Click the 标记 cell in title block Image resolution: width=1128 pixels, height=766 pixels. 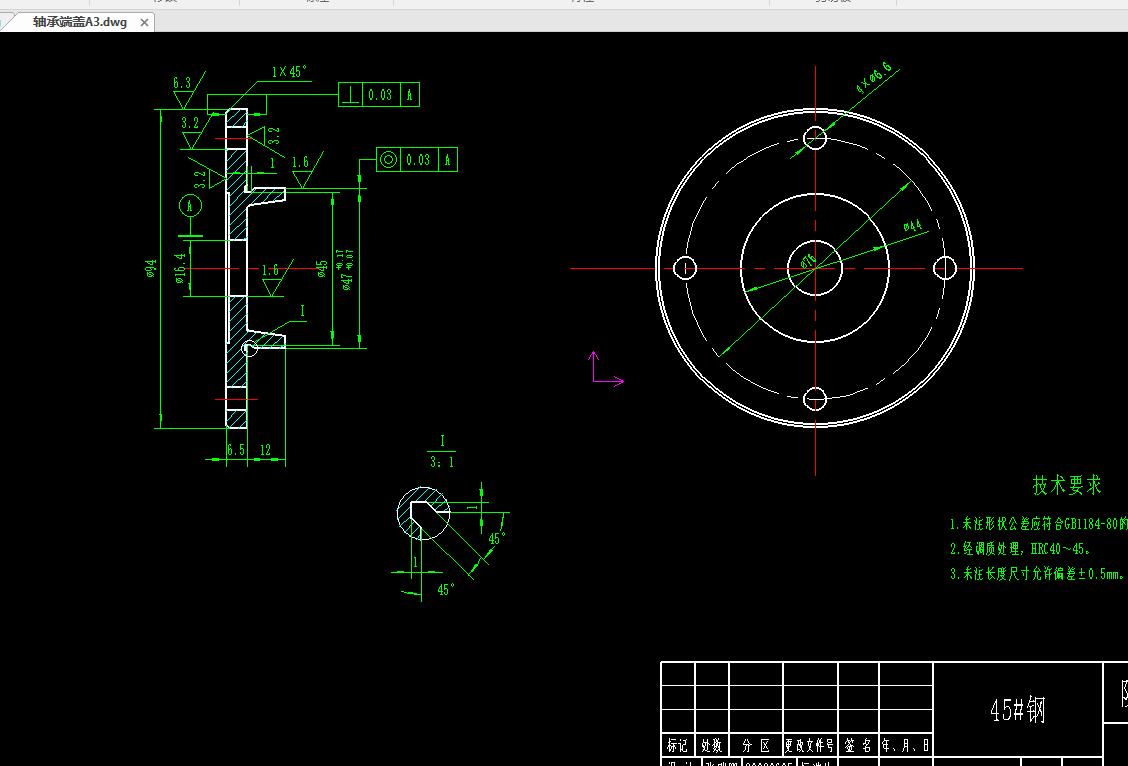click(x=678, y=746)
